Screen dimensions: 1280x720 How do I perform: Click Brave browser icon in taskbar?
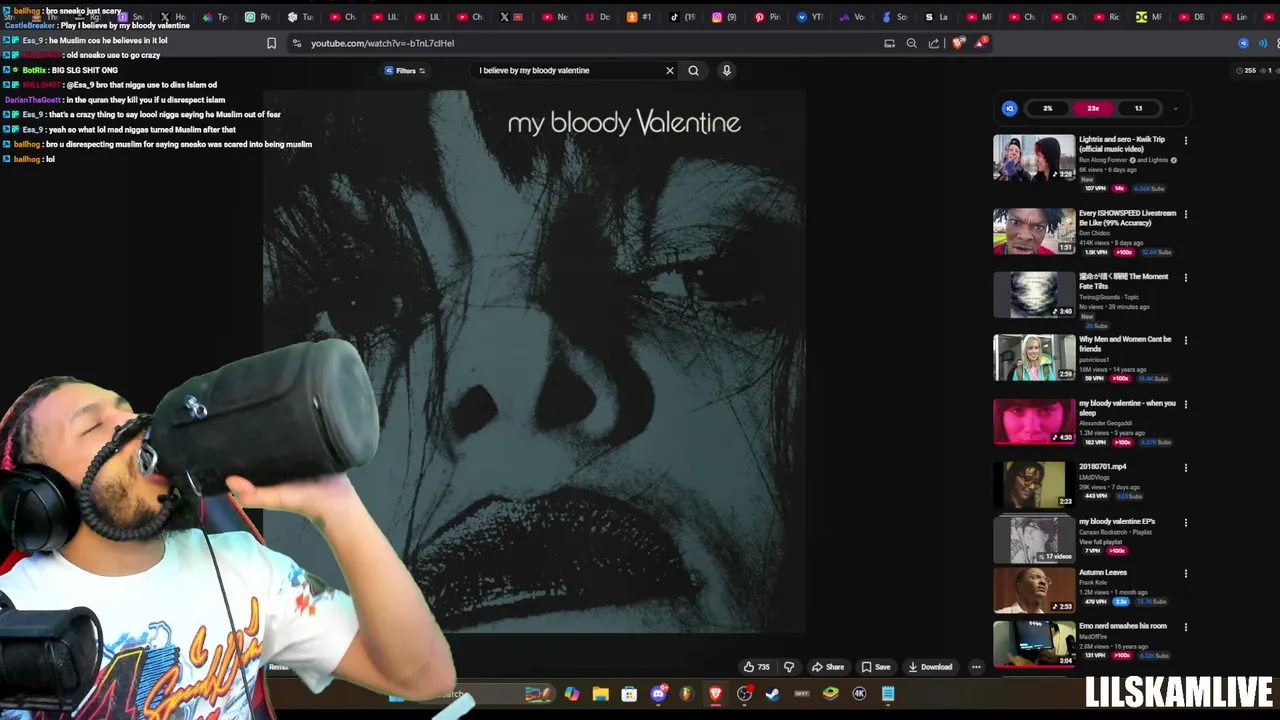pyautogui.click(x=715, y=694)
